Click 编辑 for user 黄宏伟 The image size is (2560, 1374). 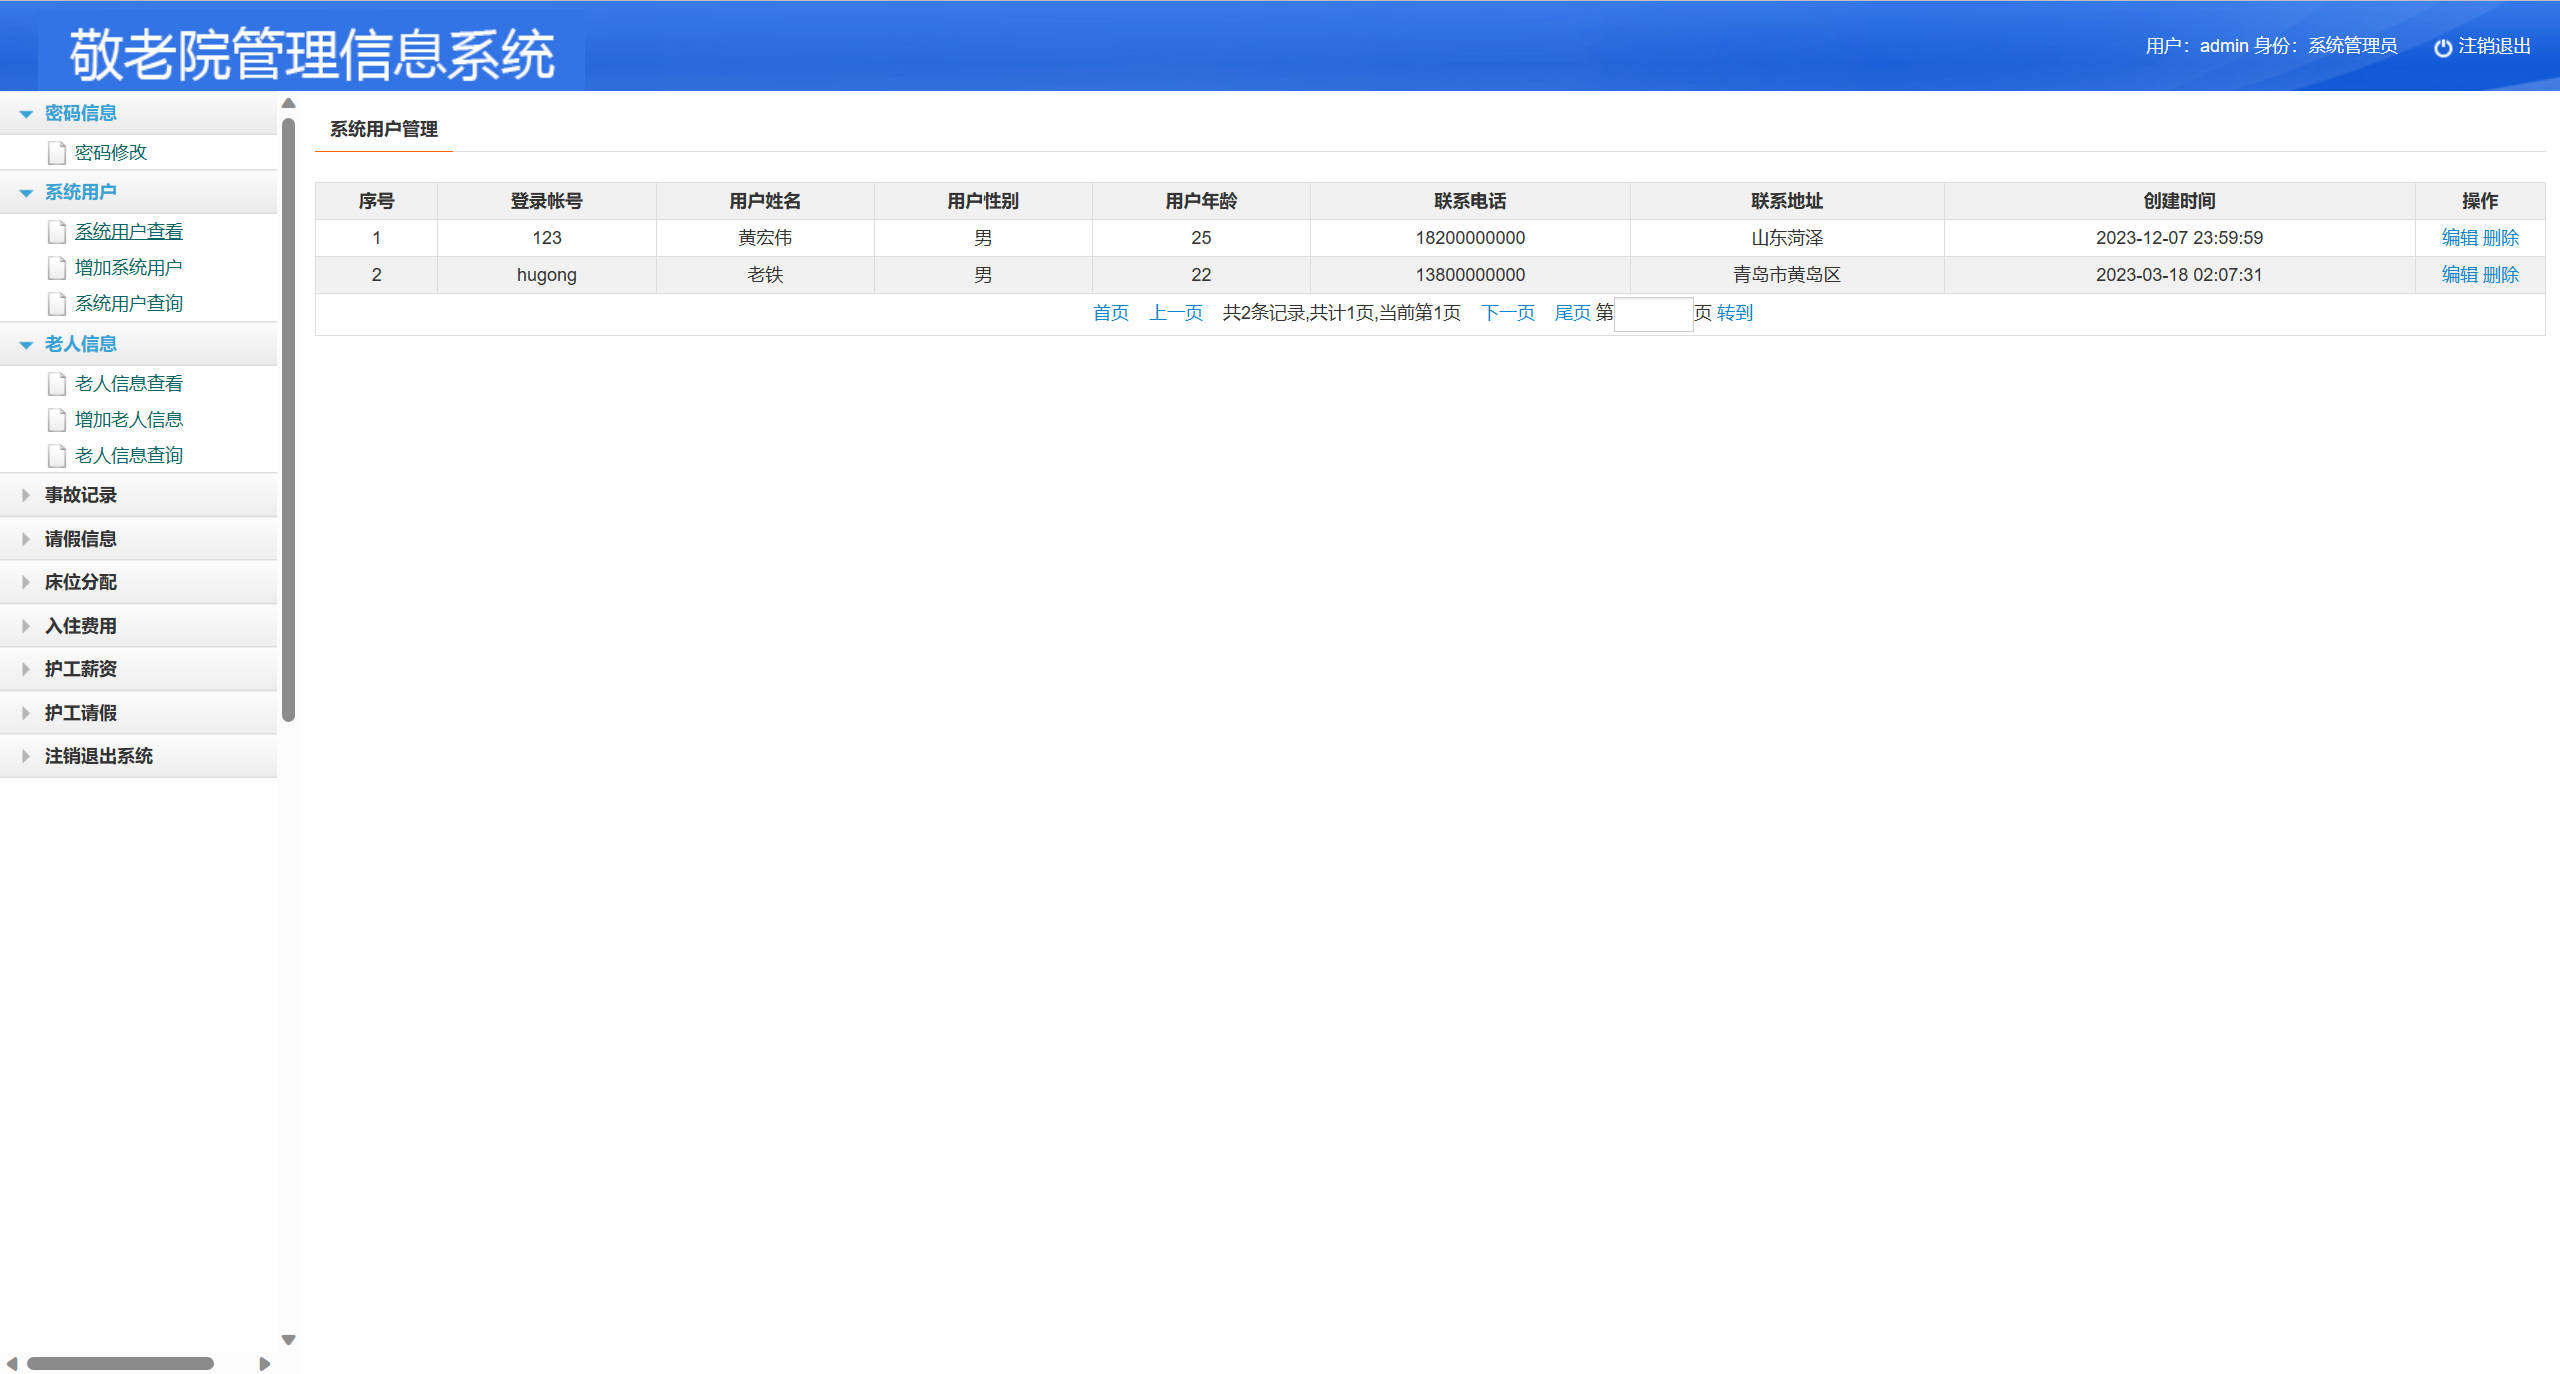point(2459,238)
